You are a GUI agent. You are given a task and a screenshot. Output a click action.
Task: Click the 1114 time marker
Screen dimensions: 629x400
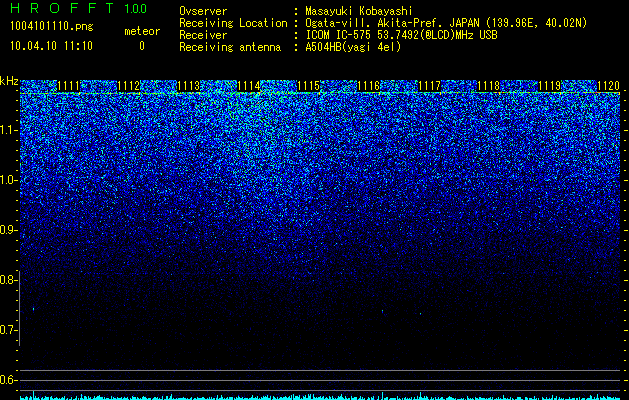point(249,85)
